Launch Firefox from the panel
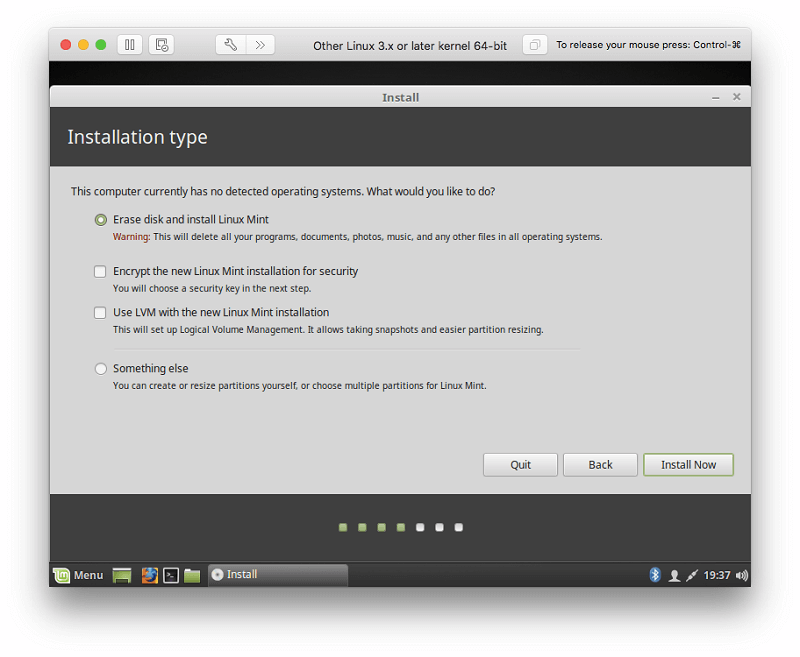Viewport: 800px width, 657px height. tap(149, 575)
